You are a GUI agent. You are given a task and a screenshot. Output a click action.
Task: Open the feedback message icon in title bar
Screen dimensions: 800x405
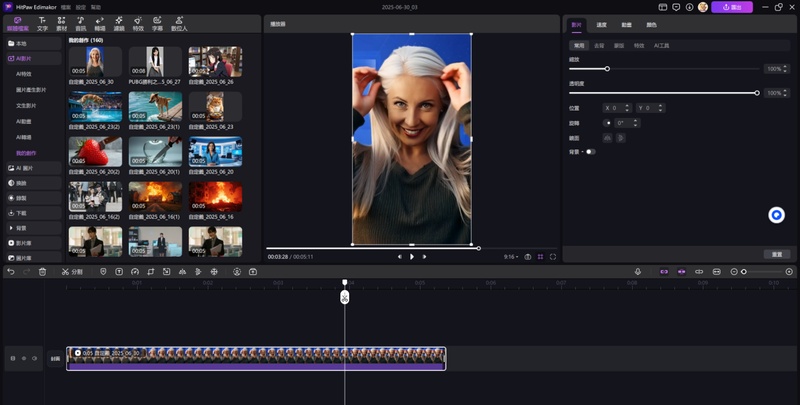[676, 7]
